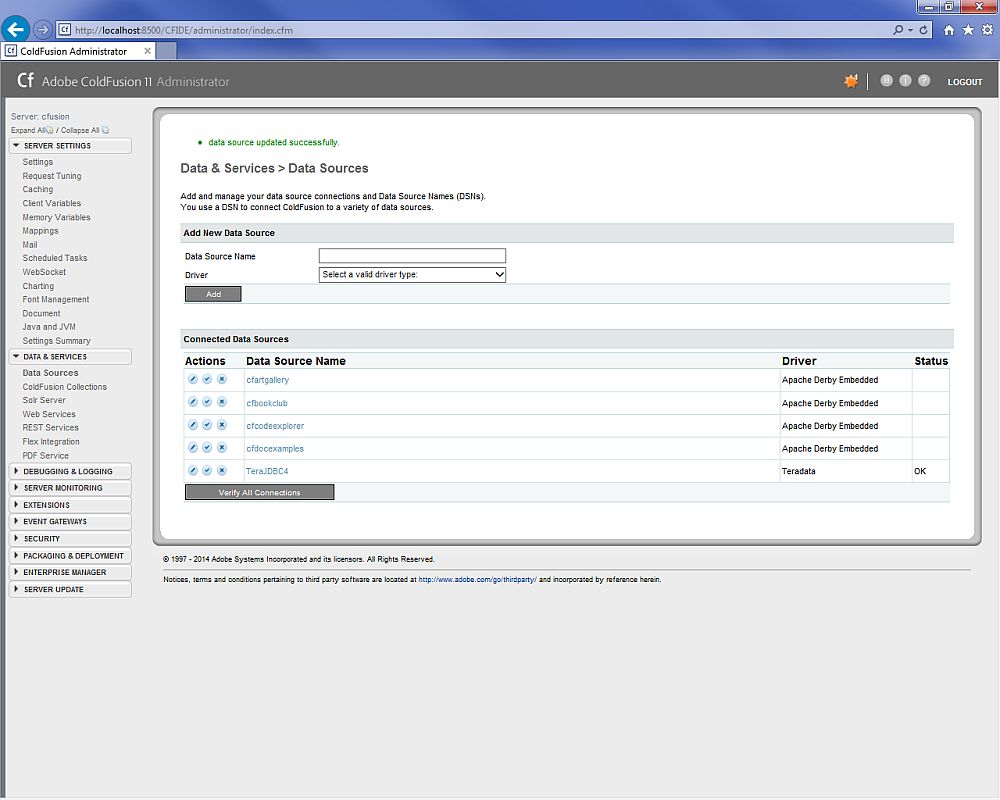This screenshot has width=1000, height=800.
Task: Open browser tools gear icon
Action: coord(987,30)
